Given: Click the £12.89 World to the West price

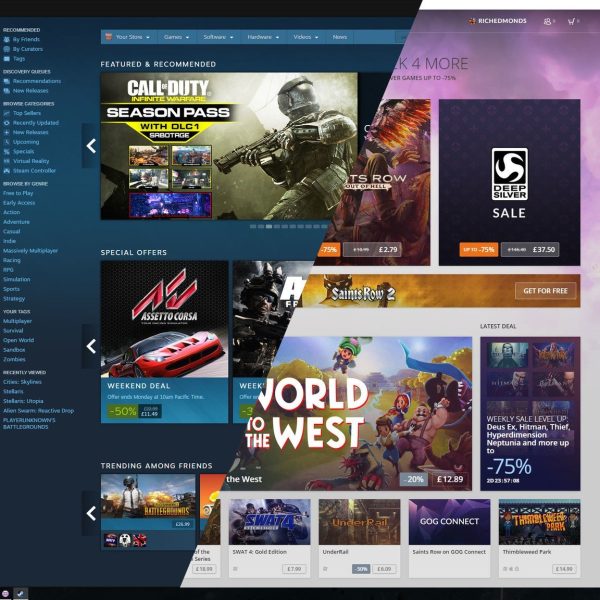Looking at the screenshot, I should 450,479.
